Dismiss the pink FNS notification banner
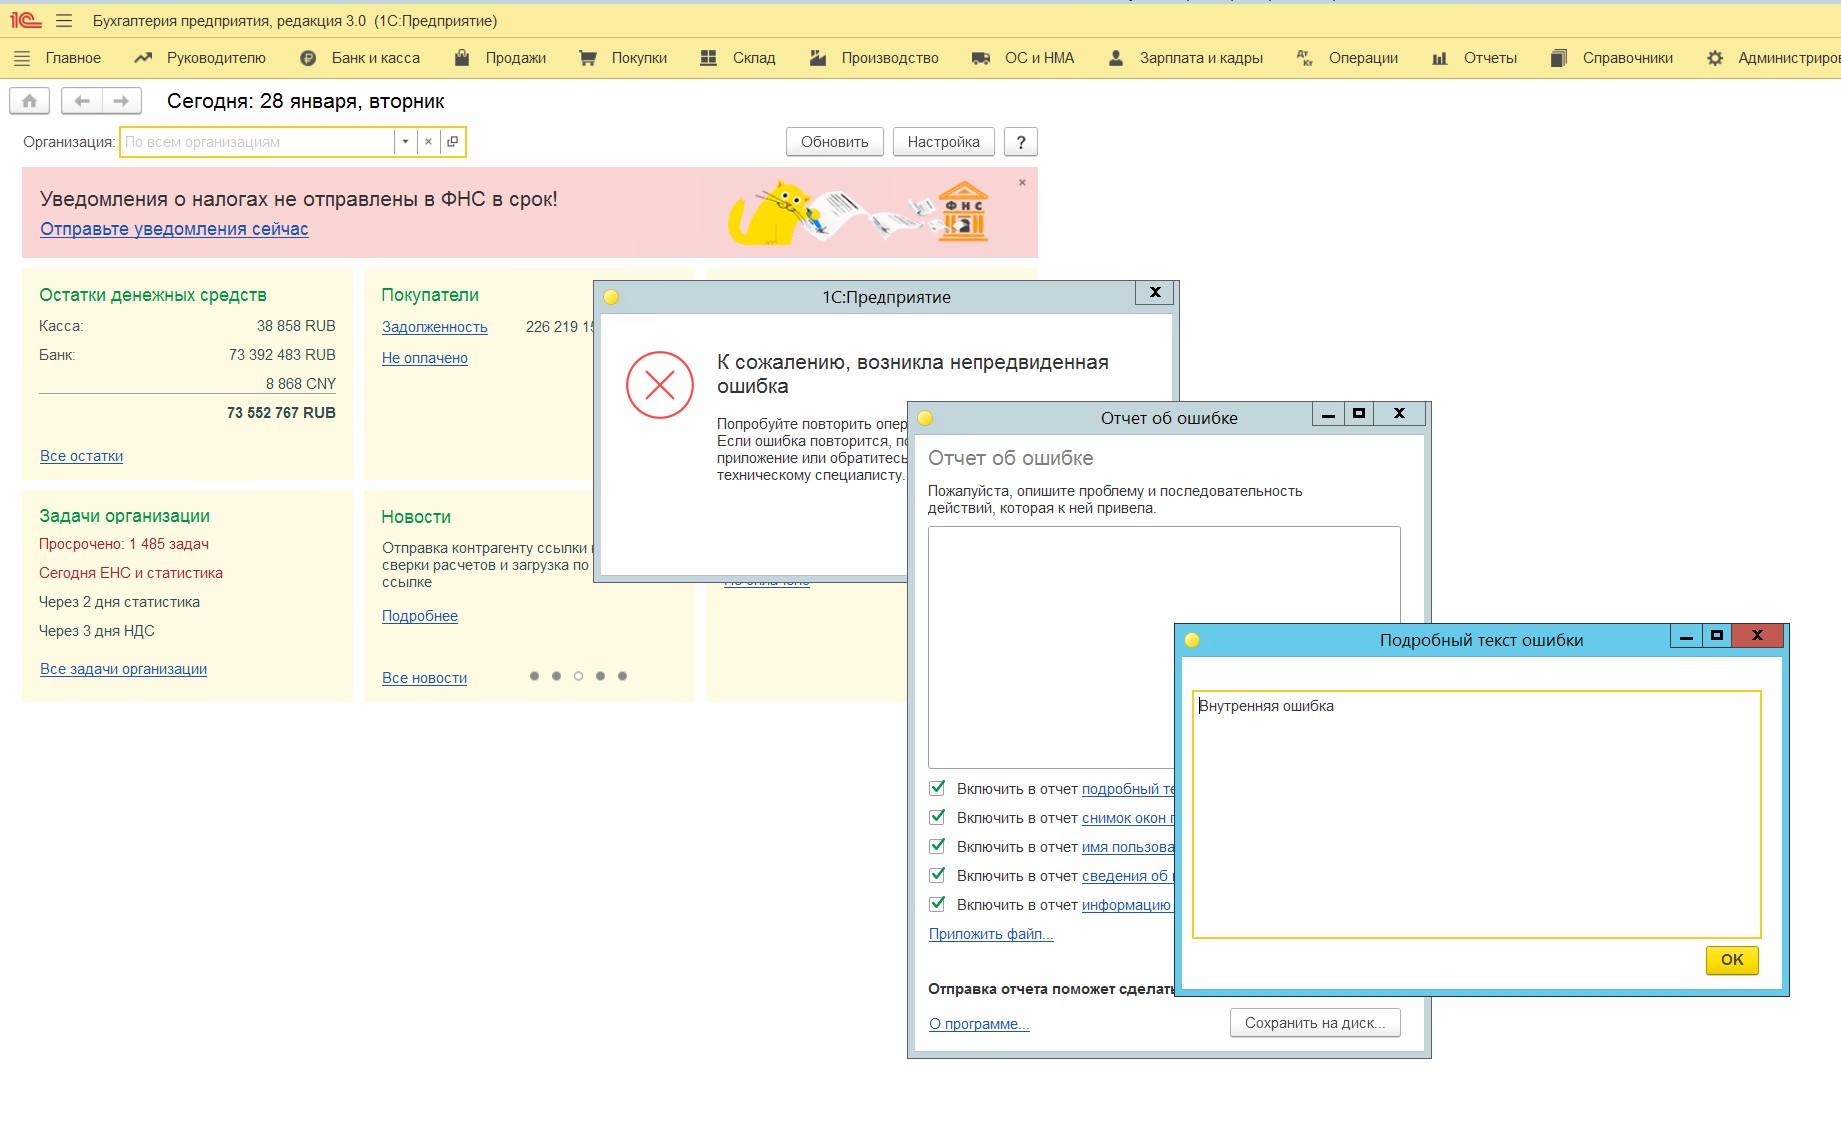 tap(1022, 182)
